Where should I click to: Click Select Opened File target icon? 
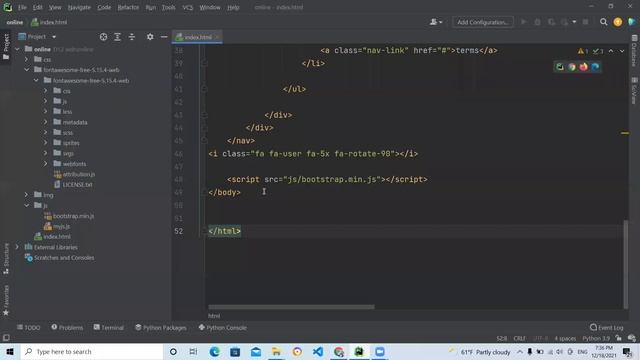point(103,37)
